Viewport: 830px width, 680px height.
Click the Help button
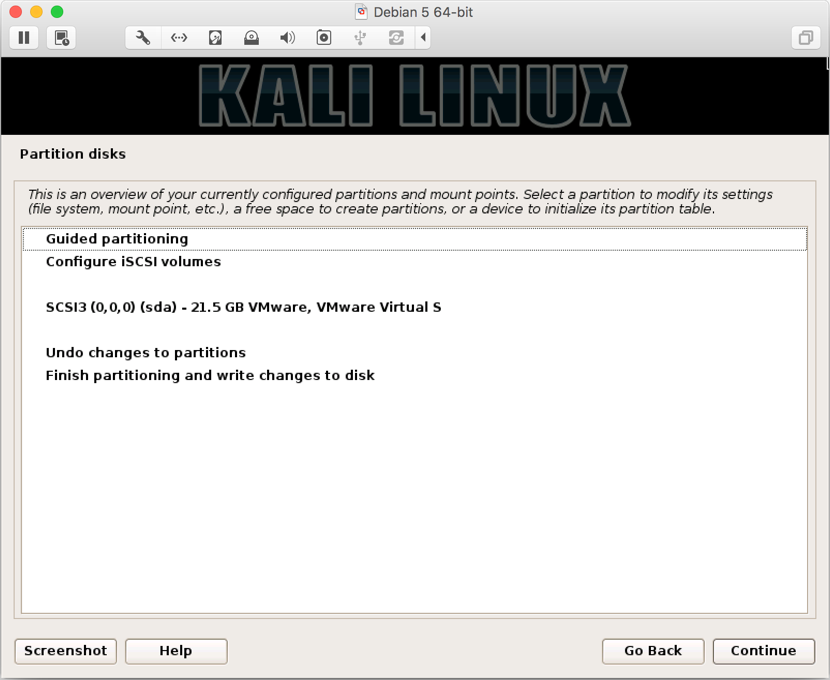pyautogui.click(x=176, y=651)
